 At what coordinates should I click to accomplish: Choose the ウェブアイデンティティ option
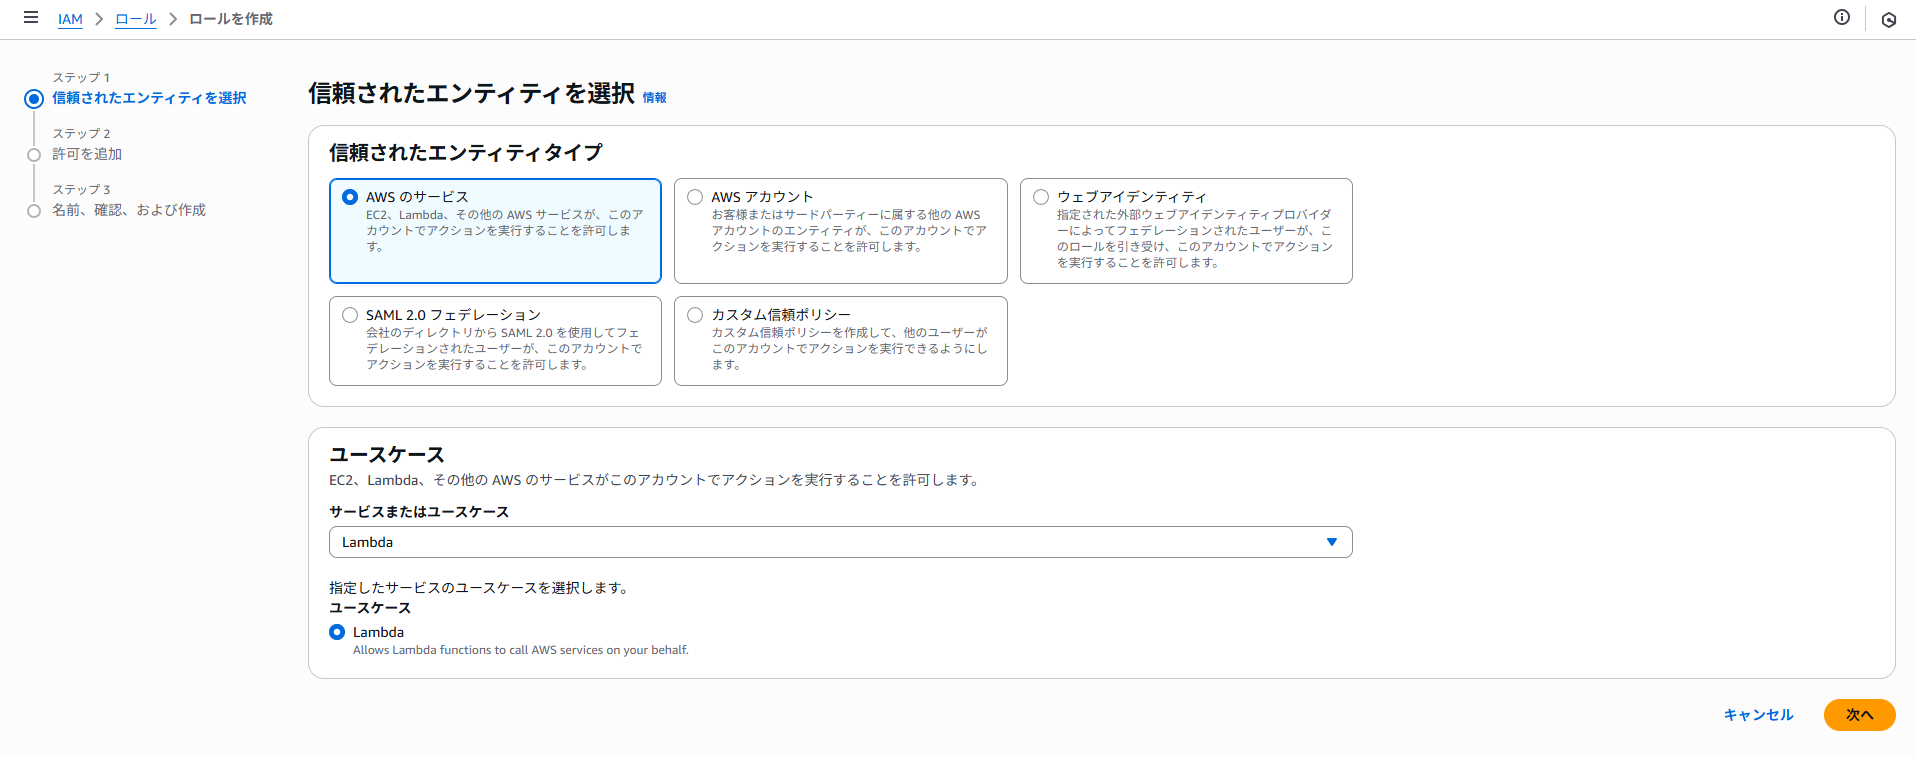[1186, 230]
